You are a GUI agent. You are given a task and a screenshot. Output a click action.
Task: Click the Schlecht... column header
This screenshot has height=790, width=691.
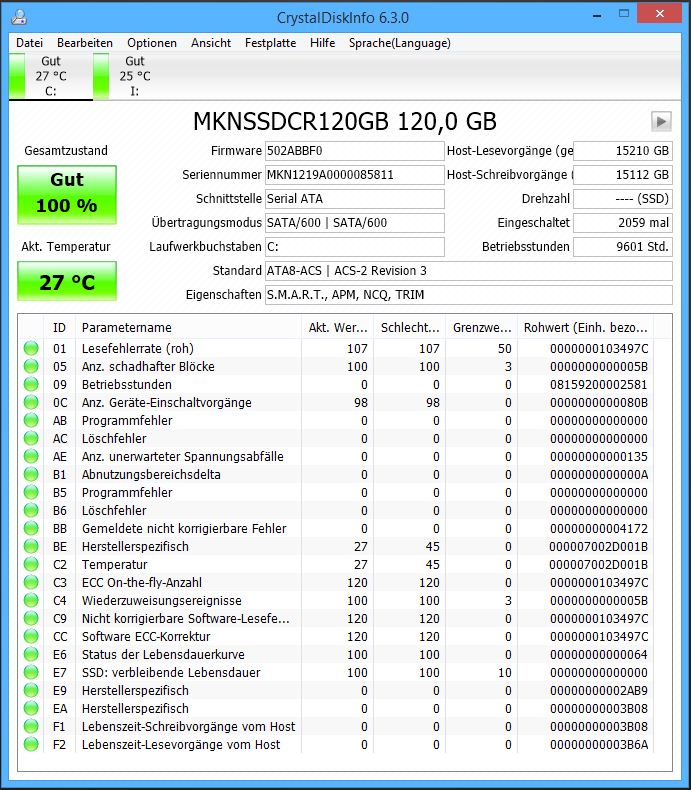[x=409, y=327]
